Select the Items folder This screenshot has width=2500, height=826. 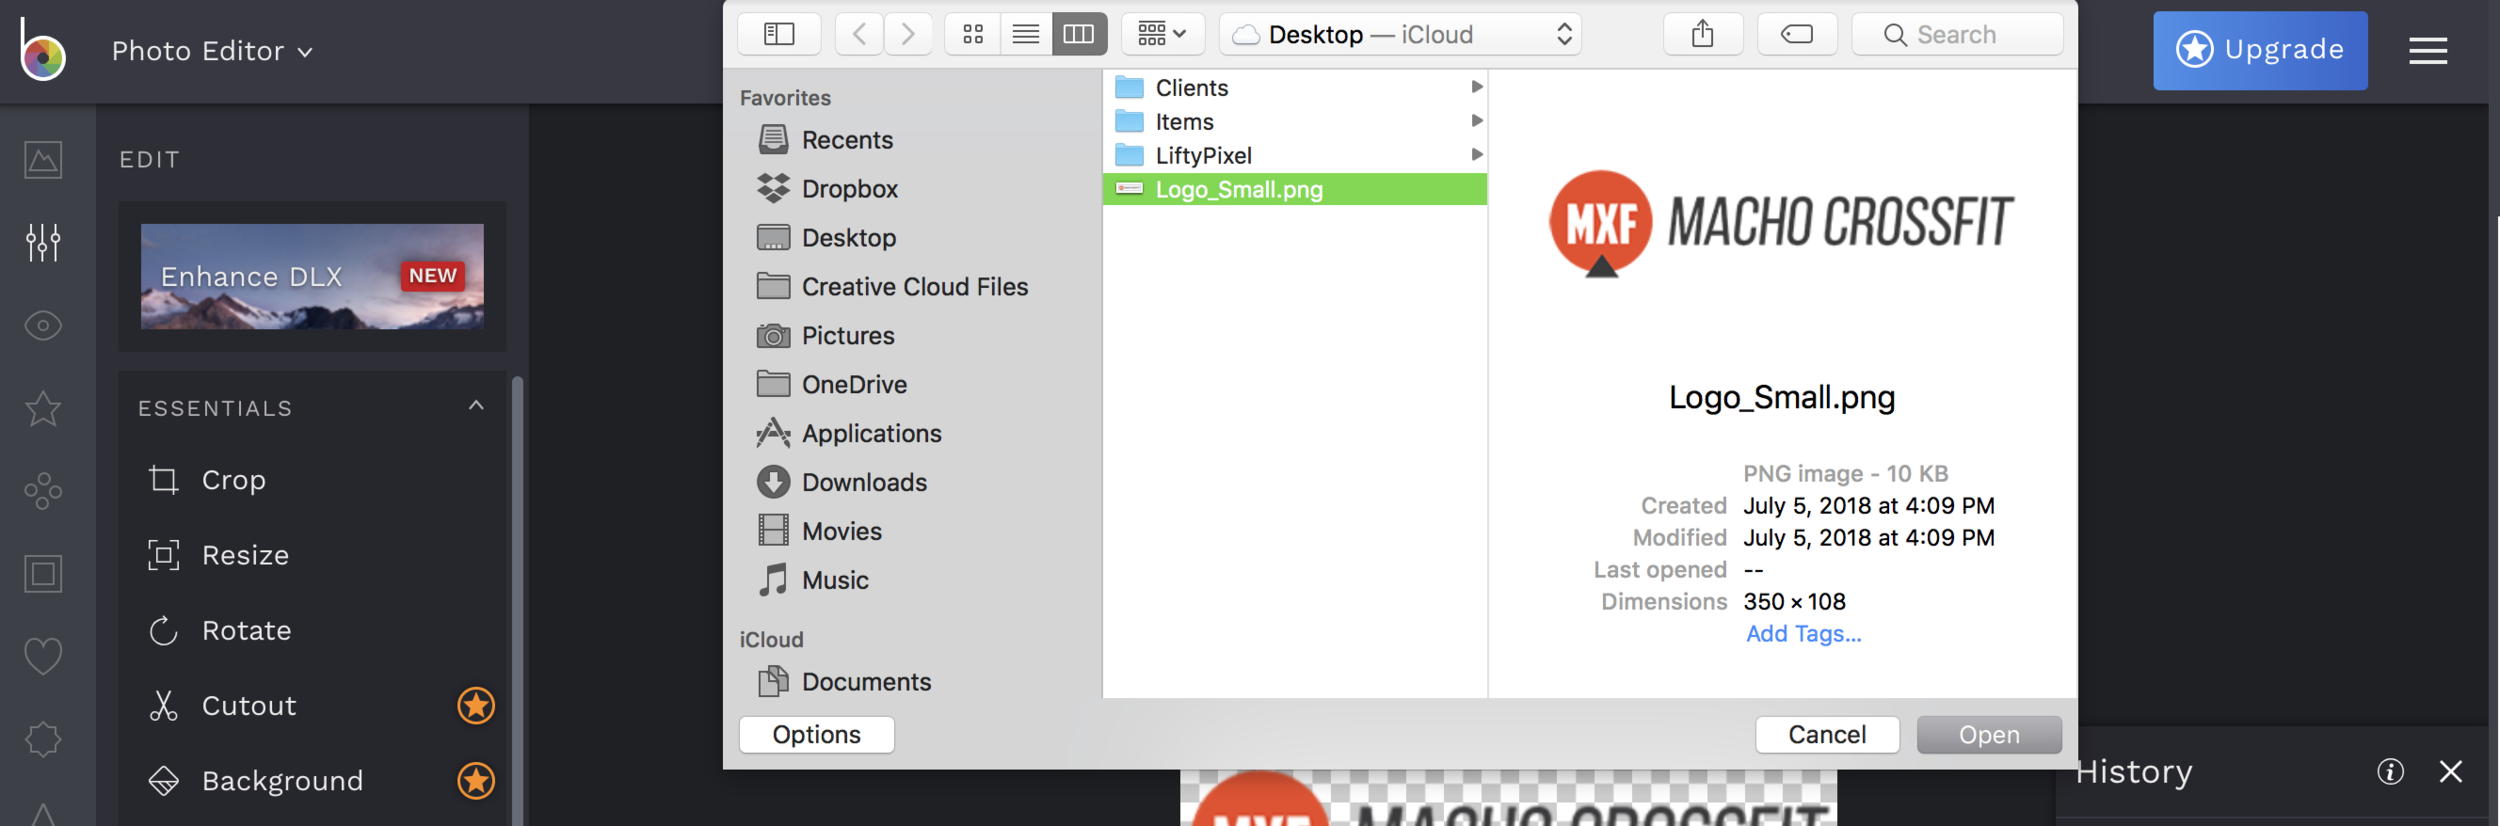[x=1294, y=122]
